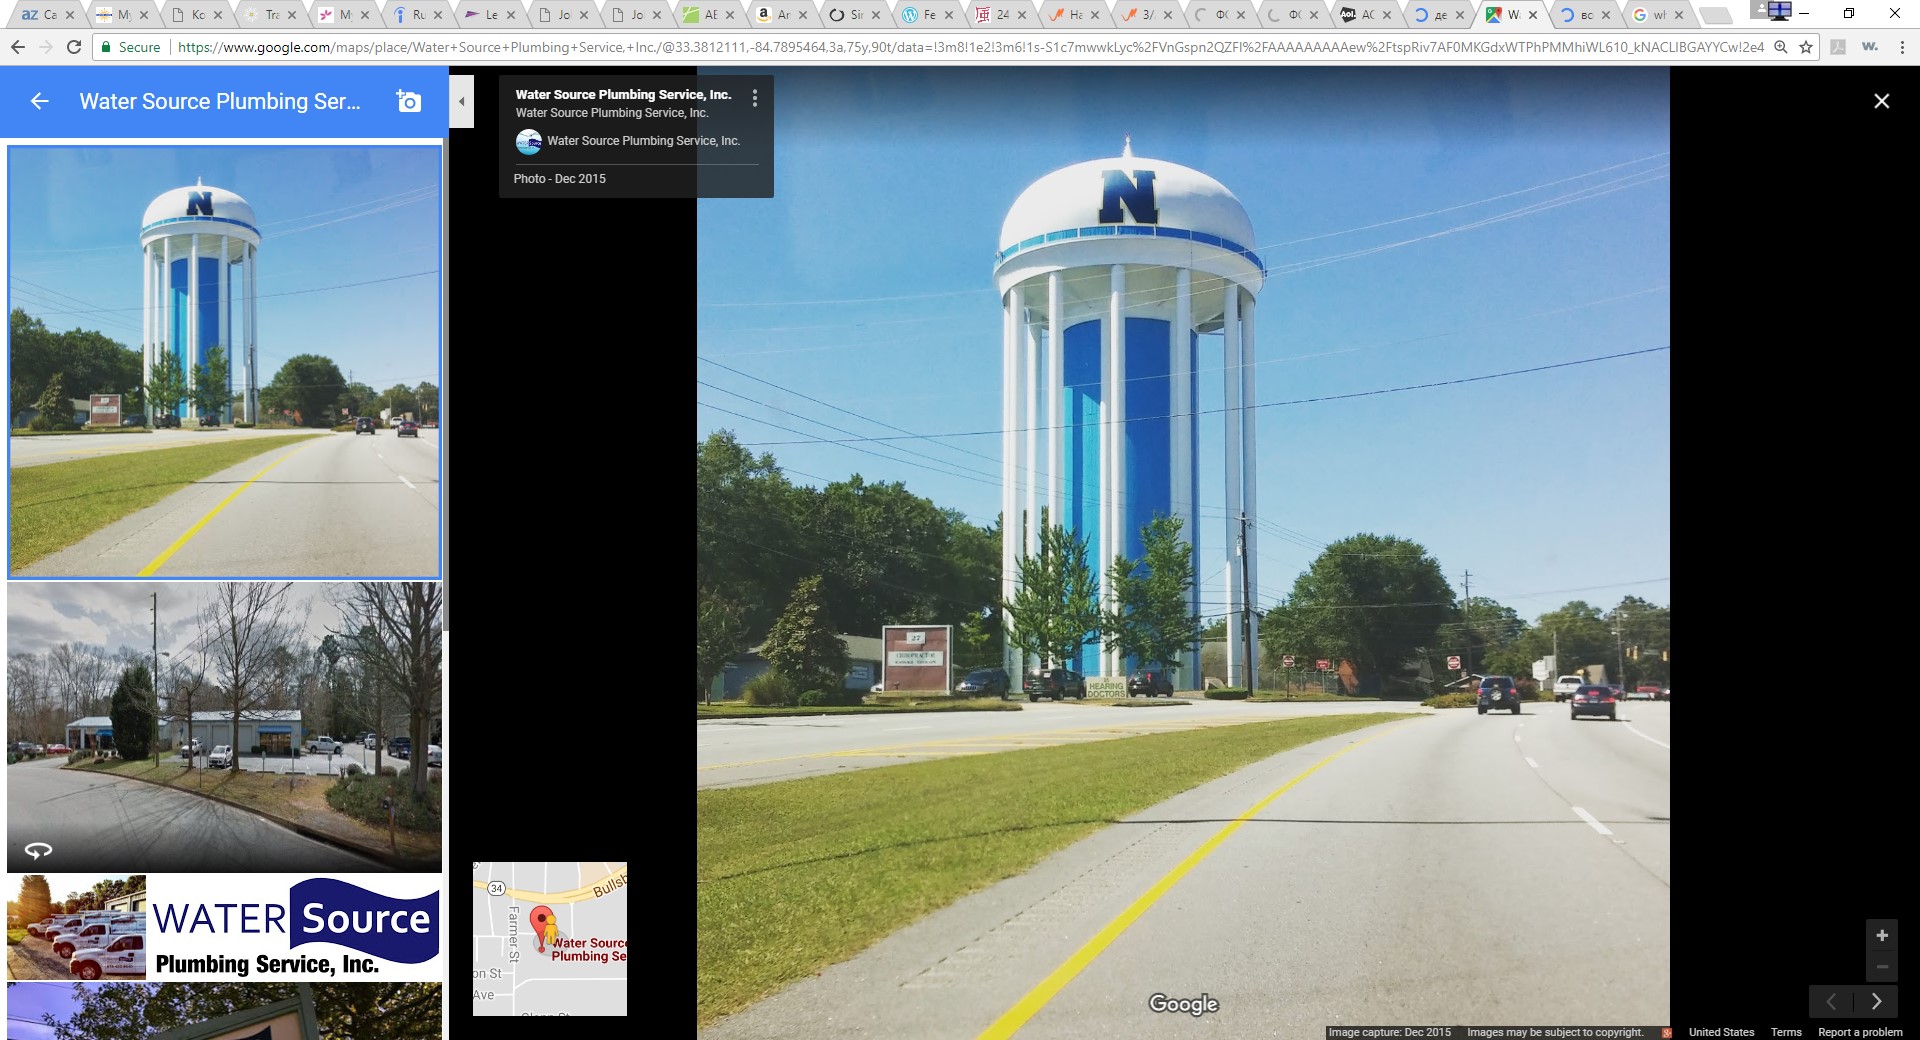Click the add a photo camera icon

(x=409, y=101)
